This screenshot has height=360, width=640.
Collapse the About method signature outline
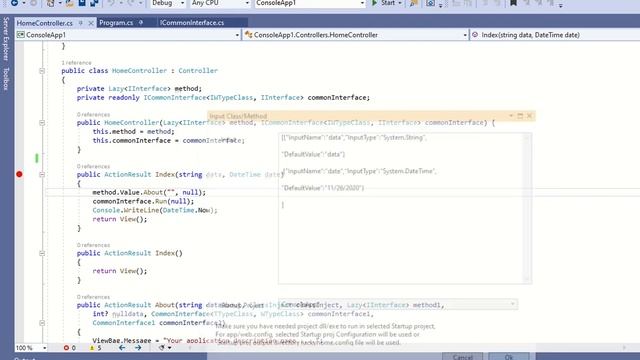42,323
